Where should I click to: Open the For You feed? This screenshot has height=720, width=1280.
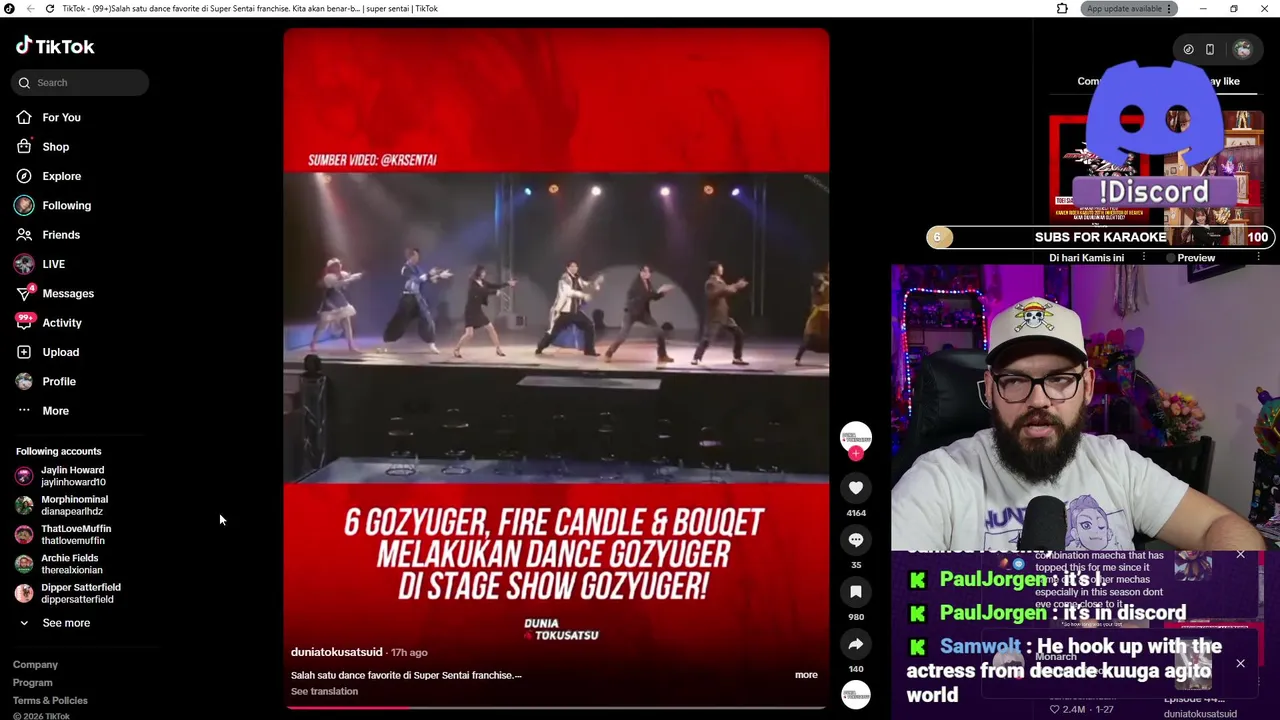click(61, 118)
